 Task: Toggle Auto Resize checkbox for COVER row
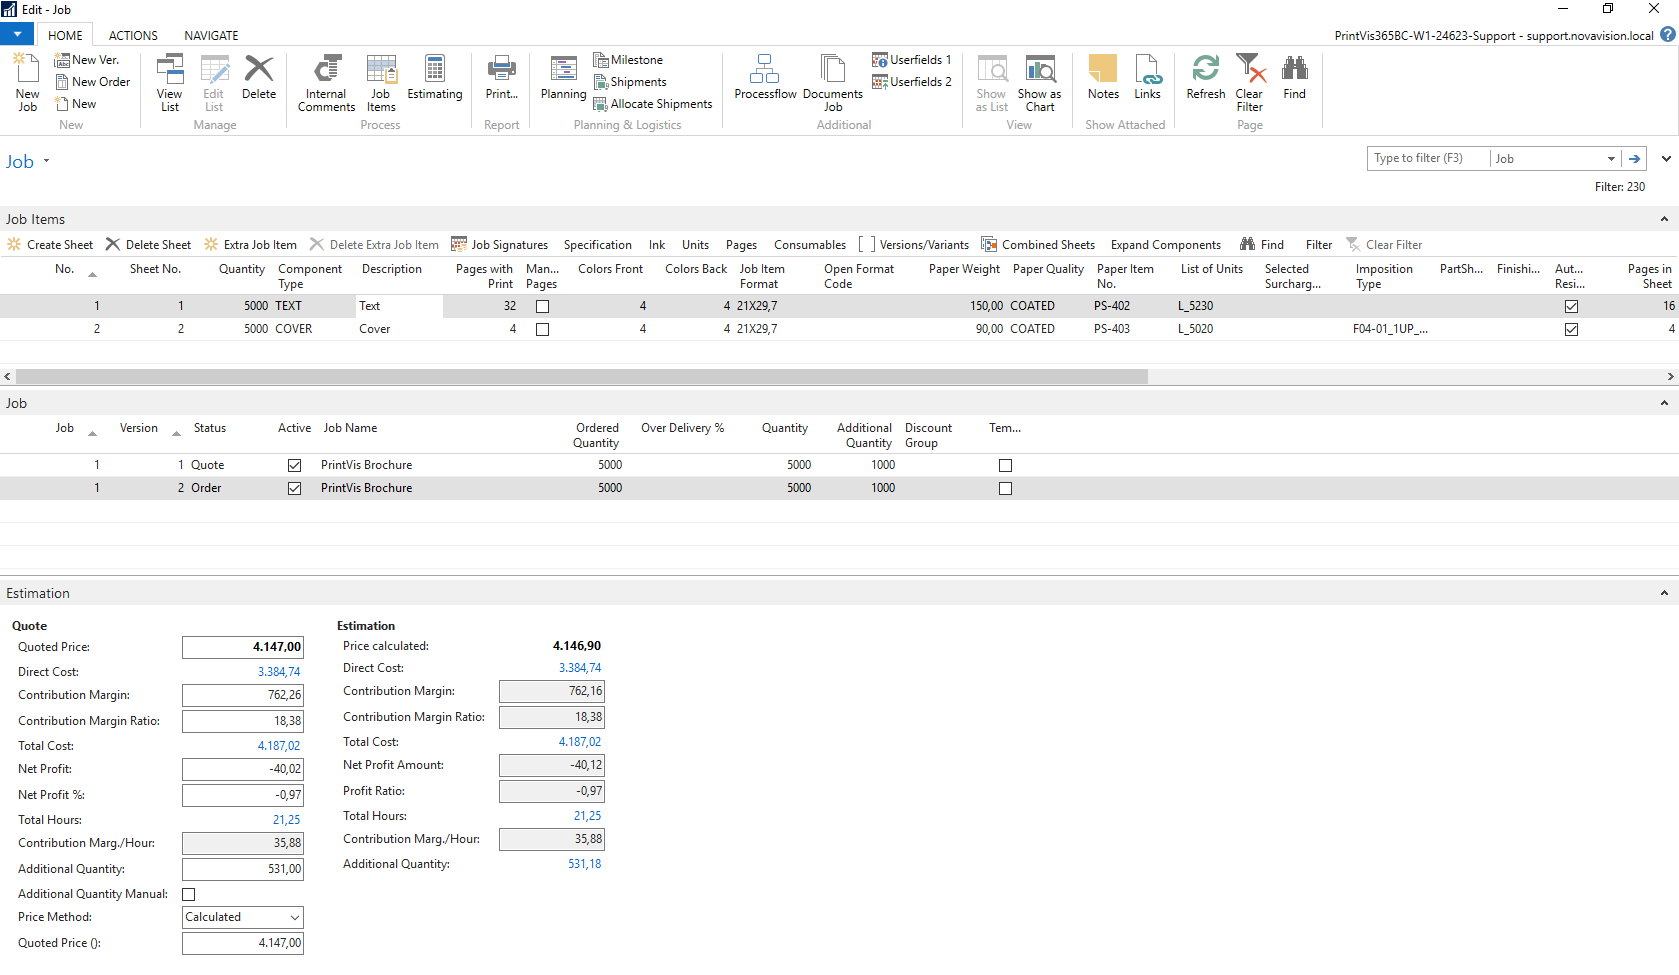(x=1571, y=329)
